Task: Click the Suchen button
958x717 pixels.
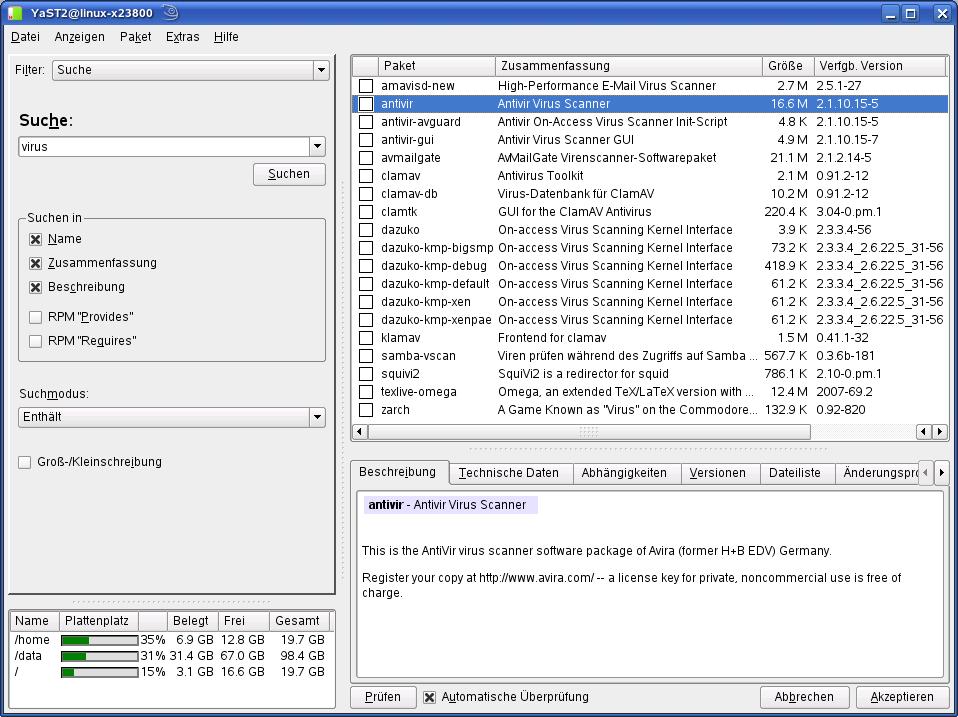Action: pos(289,174)
